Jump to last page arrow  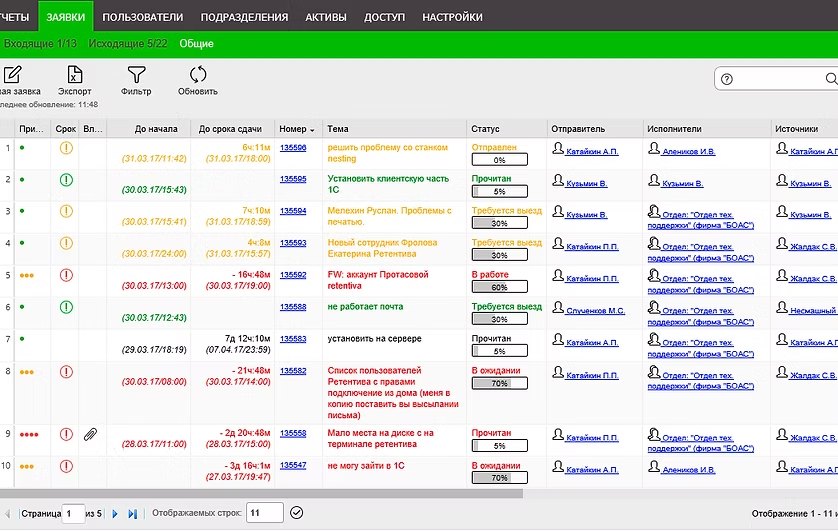tap(133, 514)
